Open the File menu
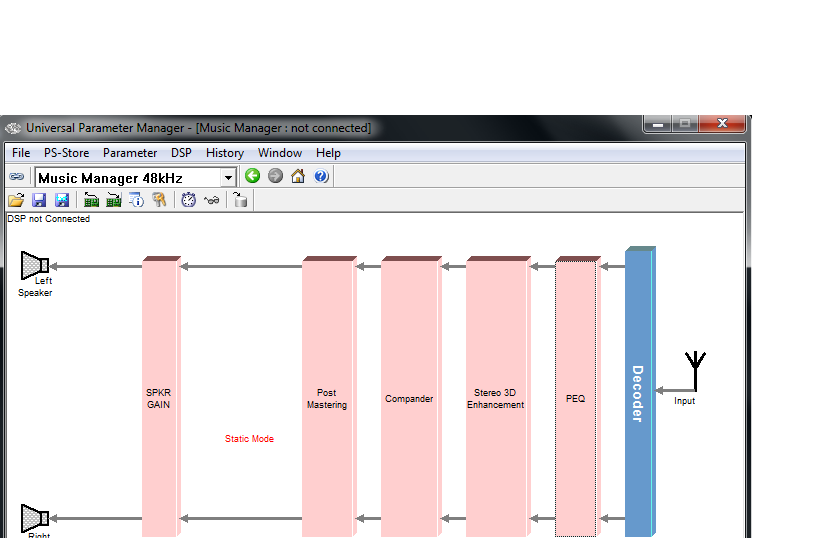Viewport: 816px width, 538px height. pyautogui.click(x=21, y=153)
